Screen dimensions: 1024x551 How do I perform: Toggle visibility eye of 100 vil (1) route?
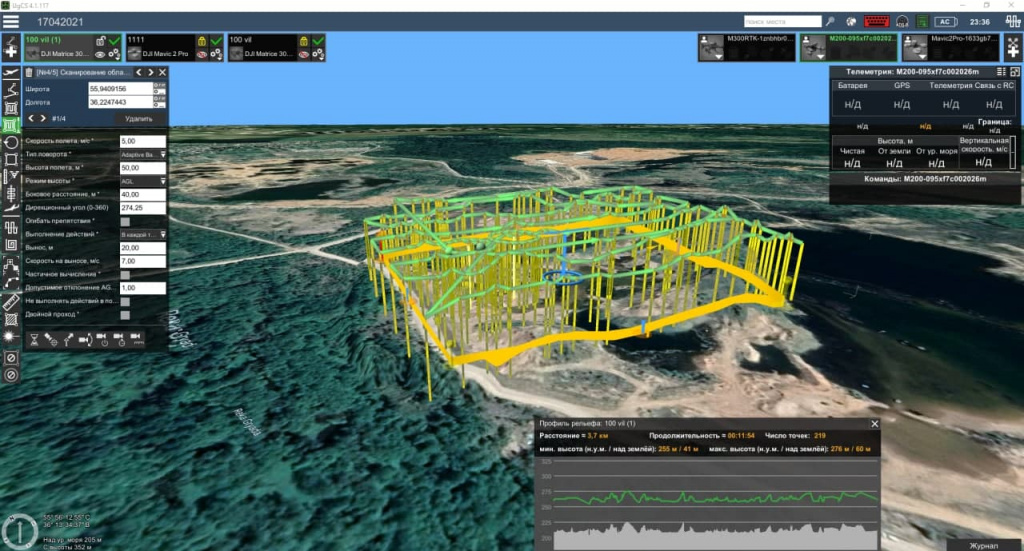[101, 53]
